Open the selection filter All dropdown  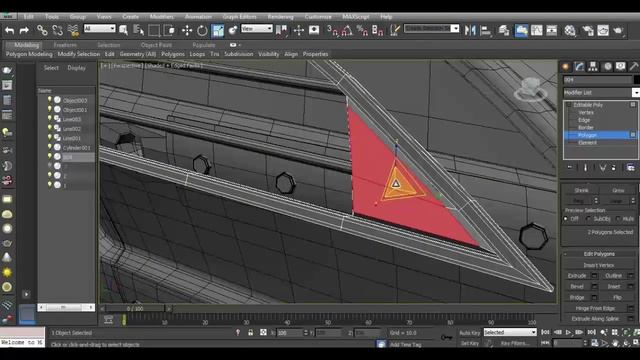point(100,29)
